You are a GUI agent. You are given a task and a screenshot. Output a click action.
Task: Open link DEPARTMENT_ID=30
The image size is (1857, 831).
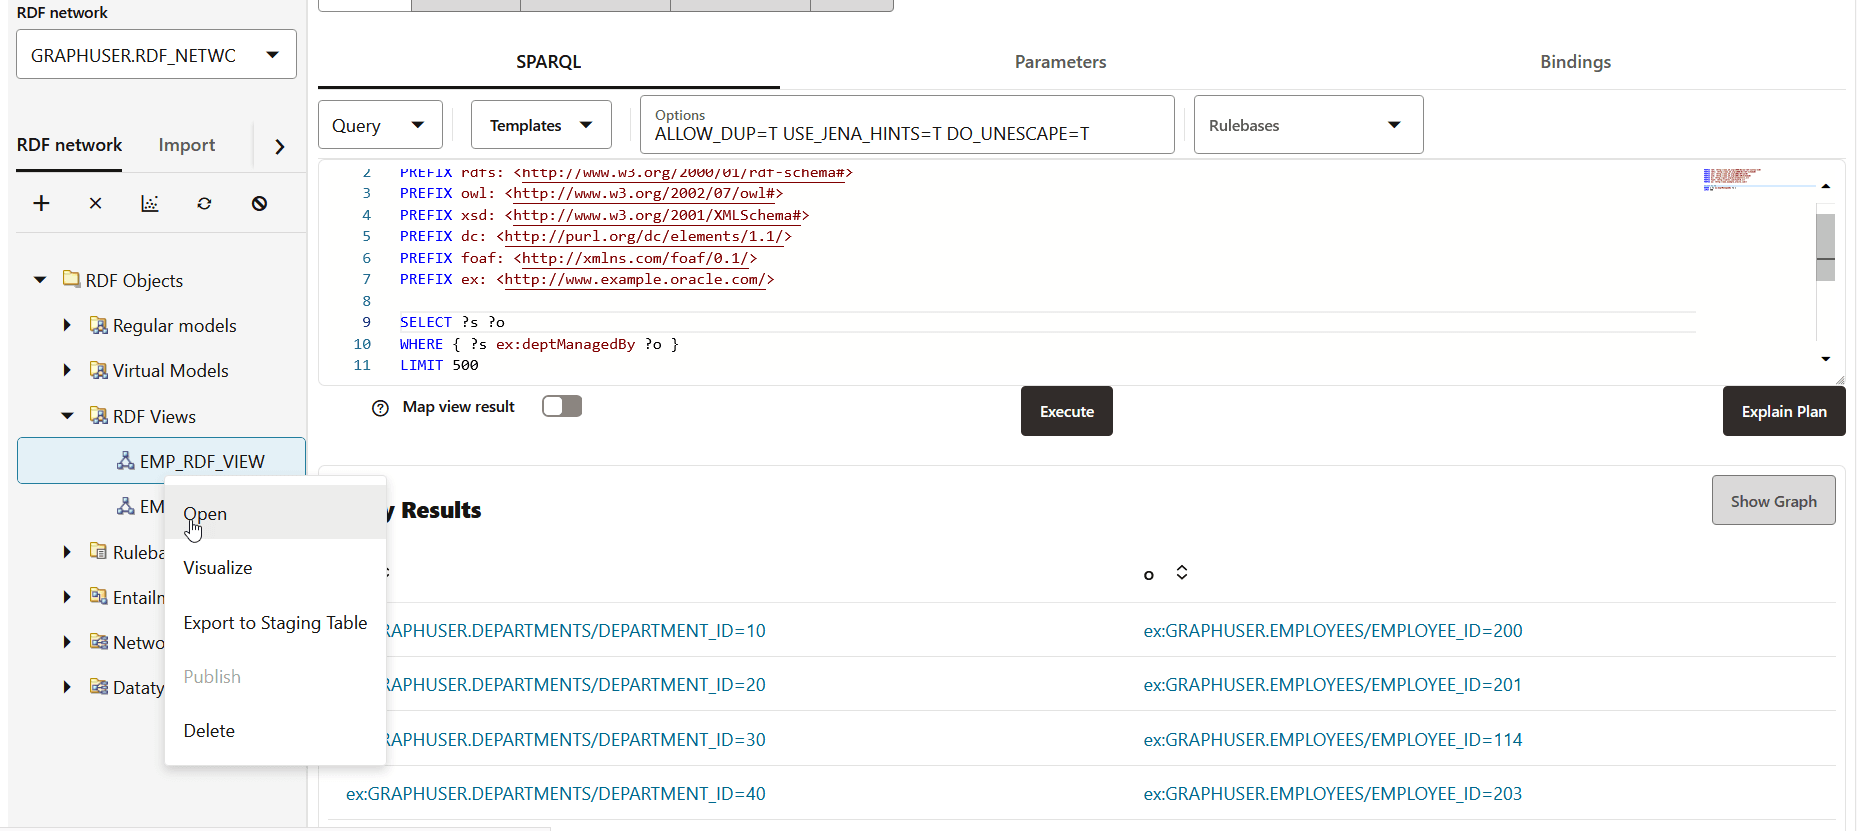(x=575, y=740)
